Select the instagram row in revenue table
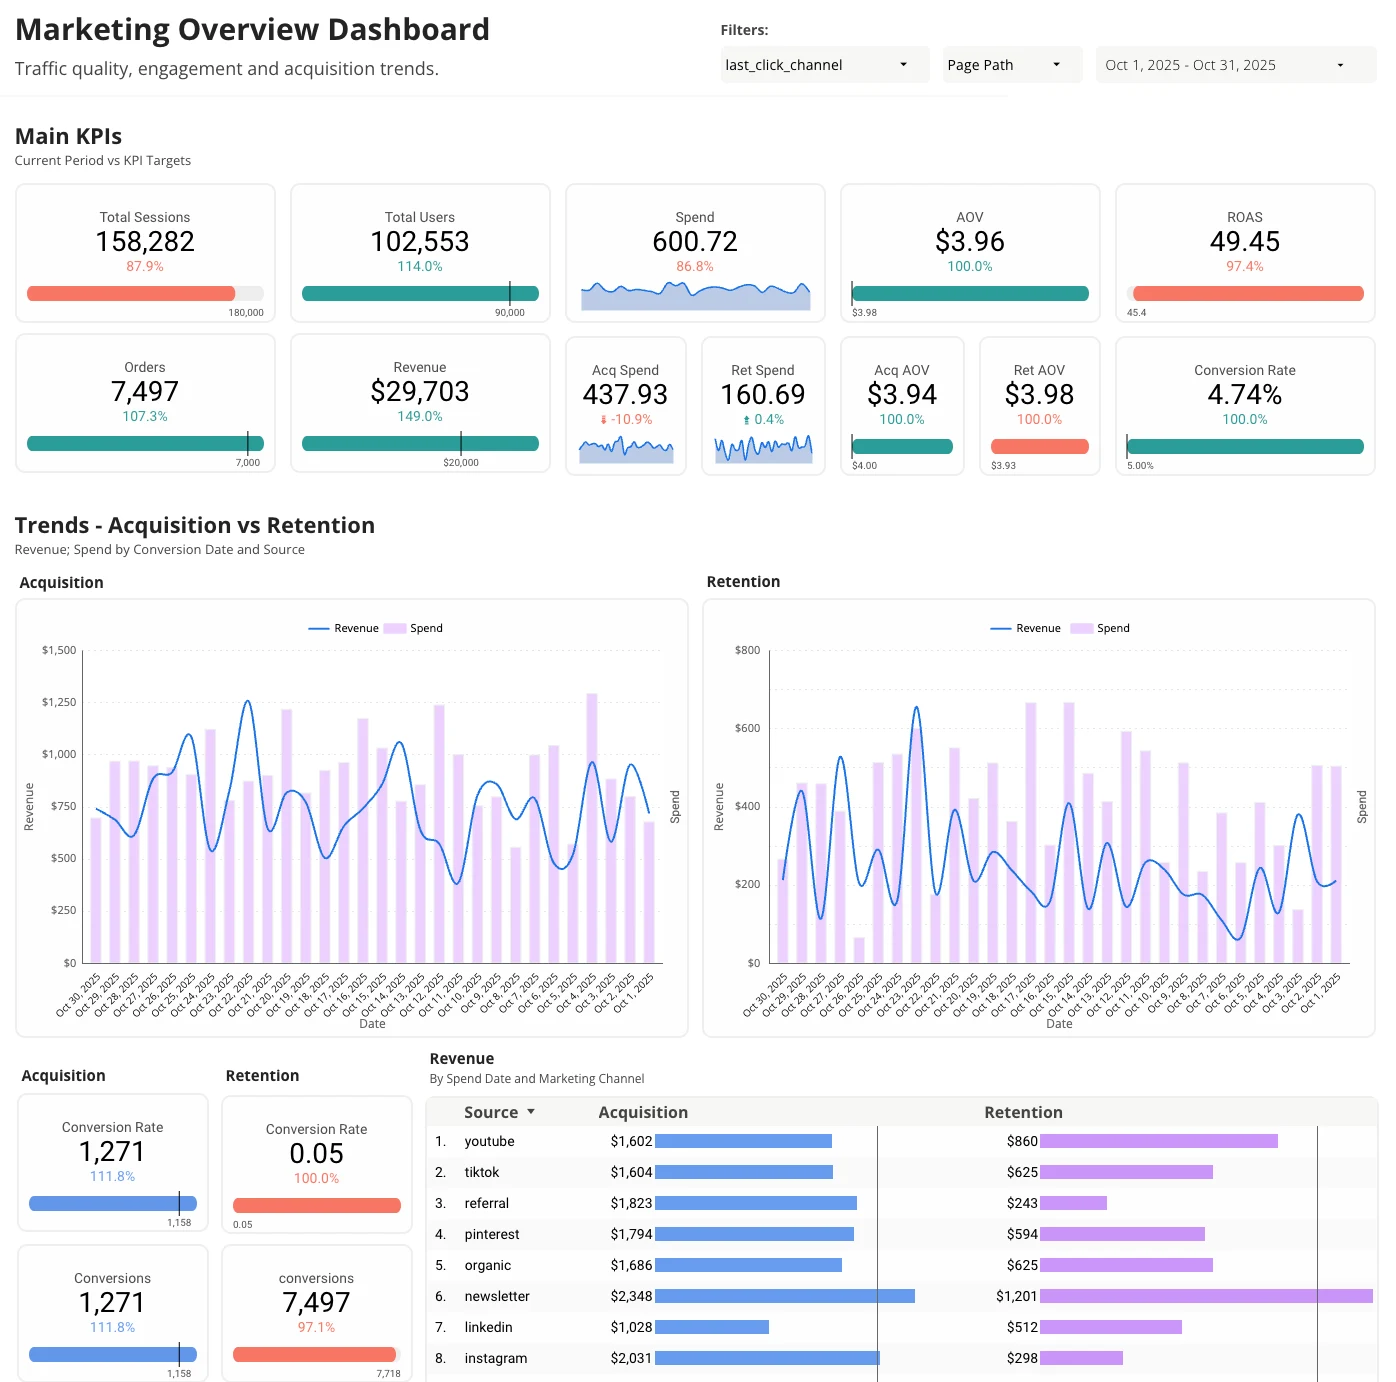 point(902,1358)
